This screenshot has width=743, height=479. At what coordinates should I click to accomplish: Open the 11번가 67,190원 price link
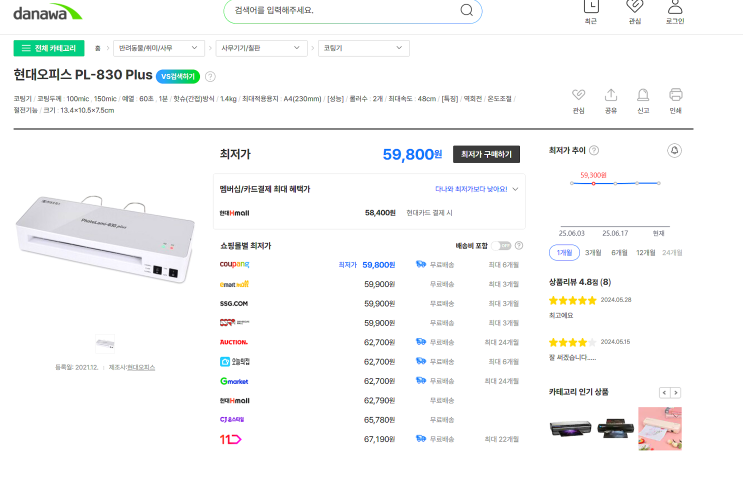click(x=379, y=439)
